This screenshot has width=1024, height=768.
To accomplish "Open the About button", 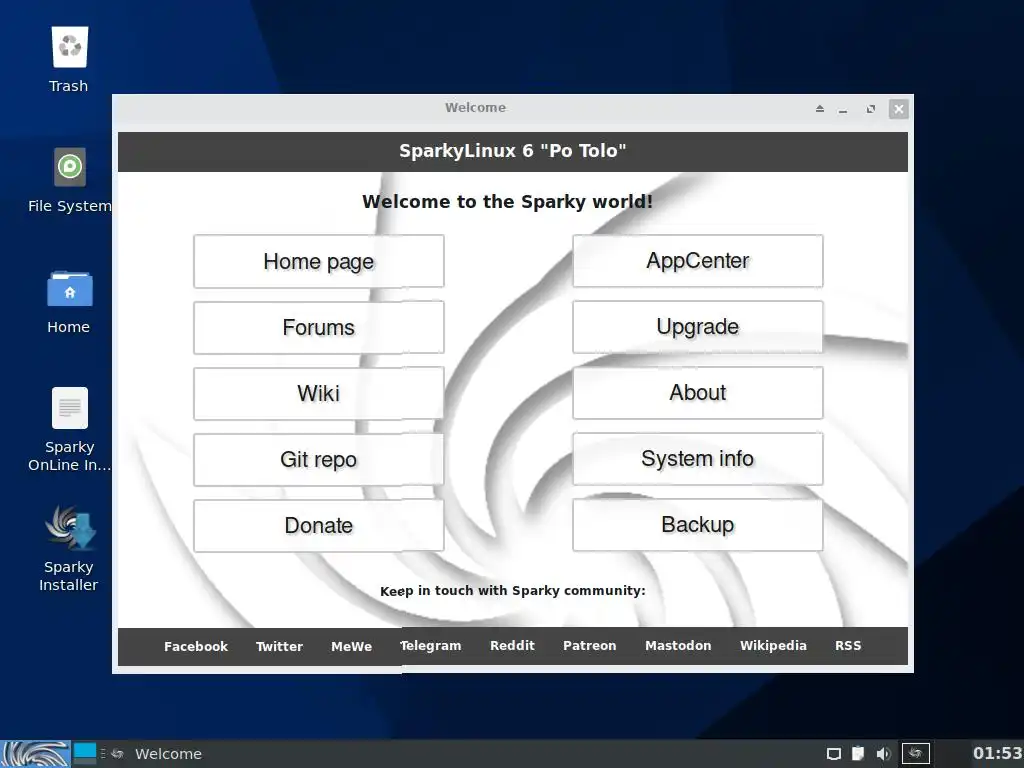I will click(698, 392).
